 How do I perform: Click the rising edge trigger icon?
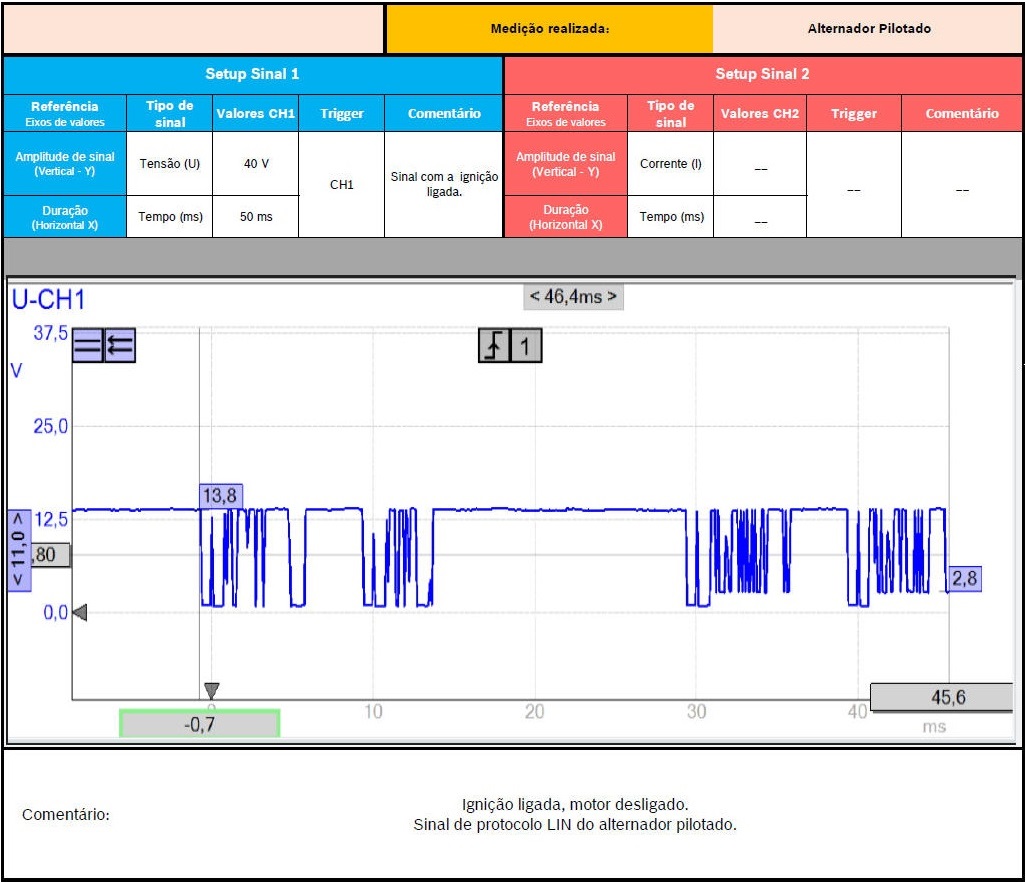pyautogui.click(x=494, y=347)
